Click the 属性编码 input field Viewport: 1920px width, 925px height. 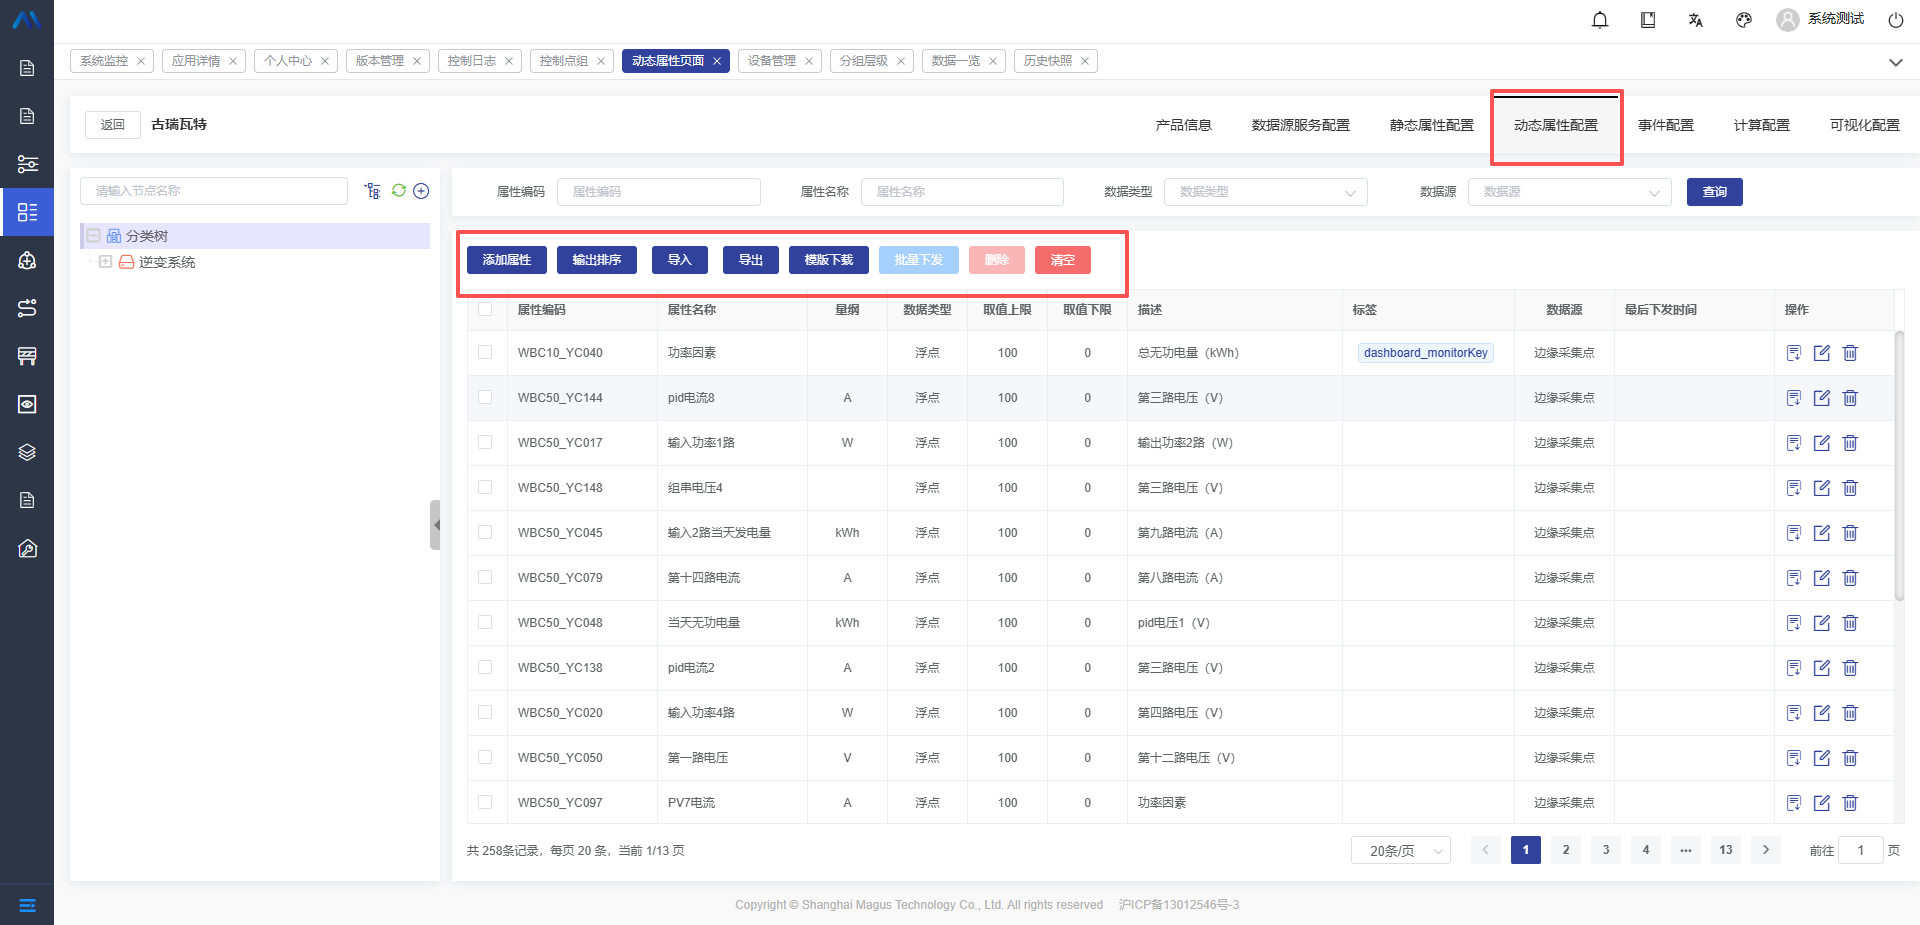click(658, 192)
